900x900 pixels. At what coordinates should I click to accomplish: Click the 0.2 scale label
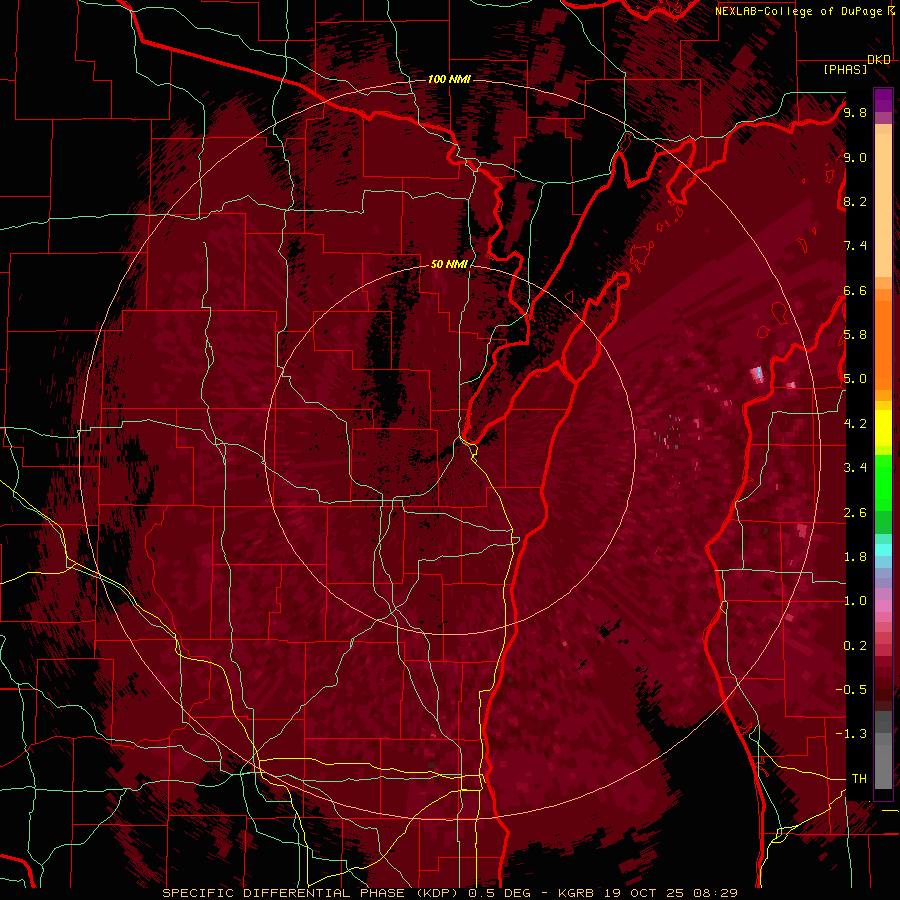coord(855,646)
